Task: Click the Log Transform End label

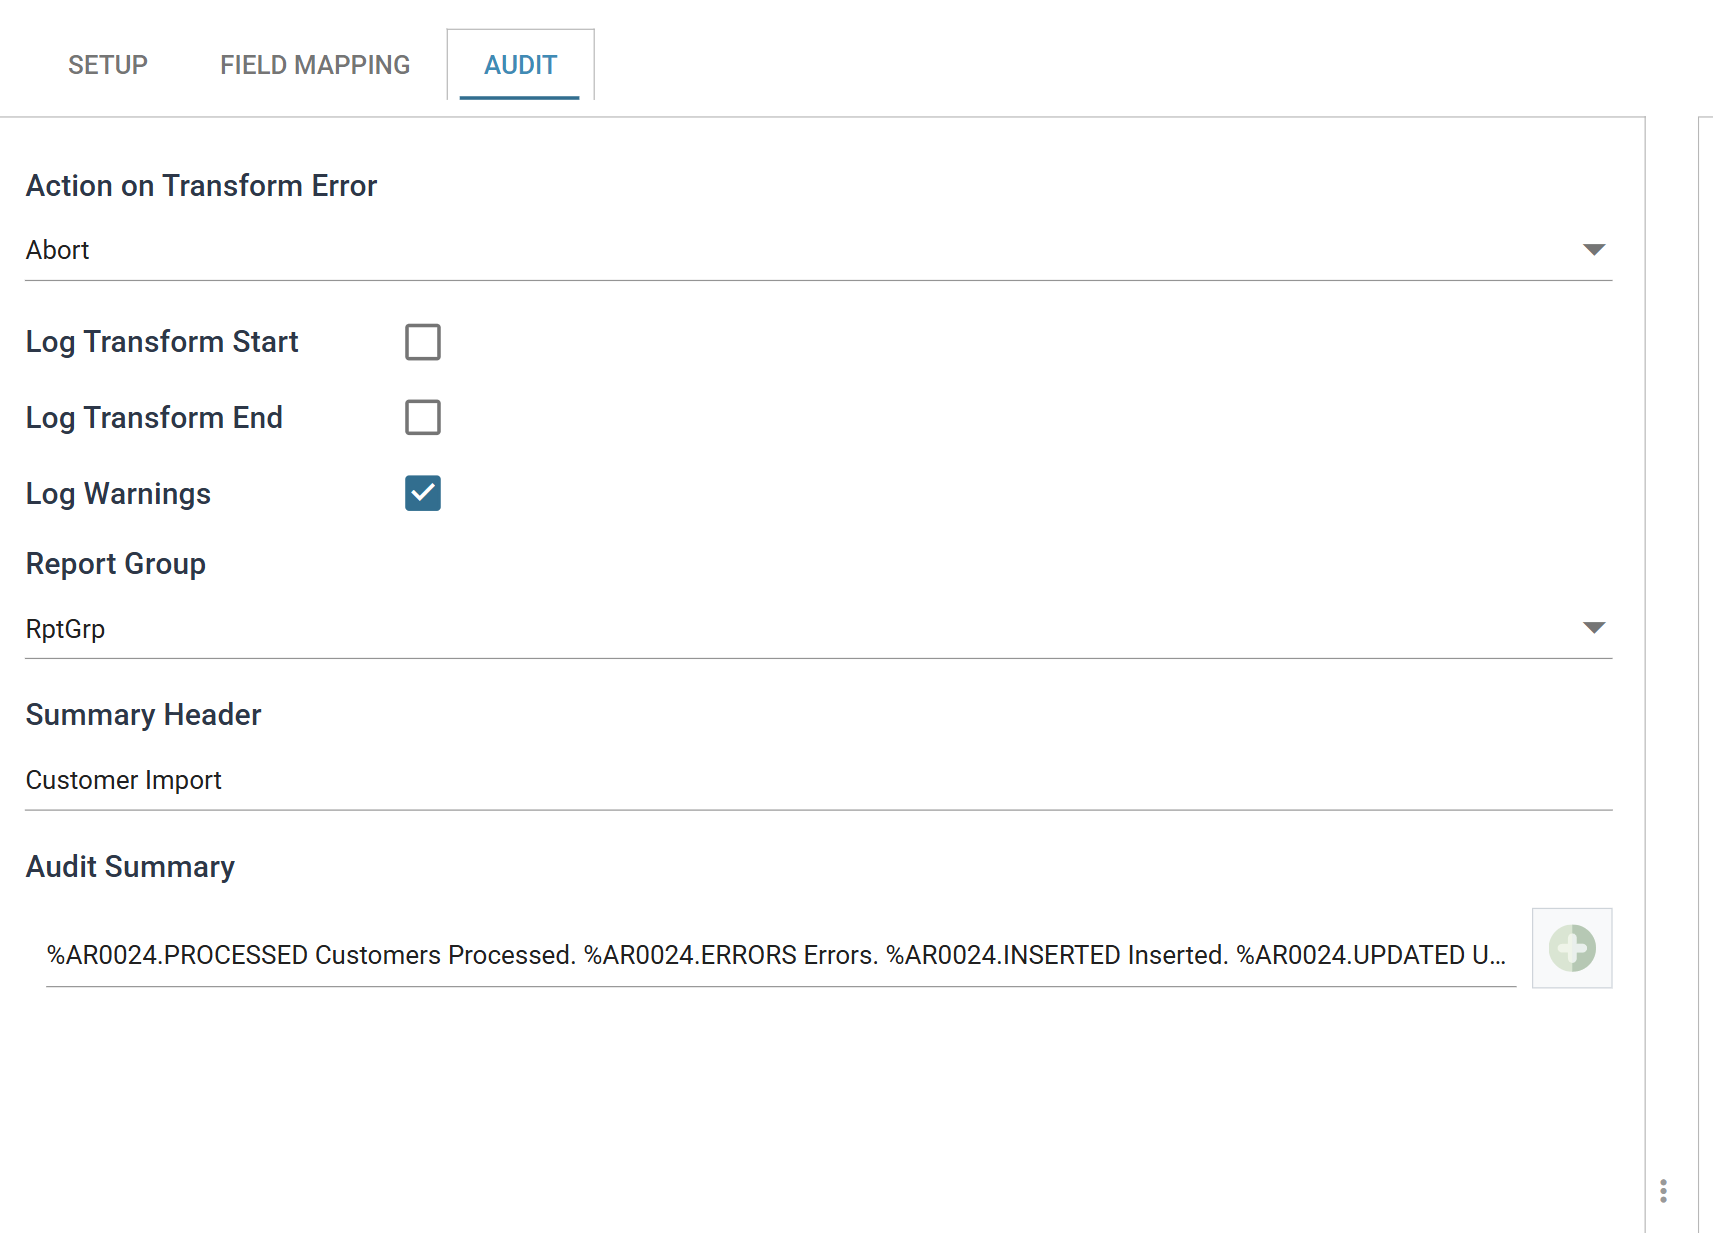Action: [x=154, y=418]
